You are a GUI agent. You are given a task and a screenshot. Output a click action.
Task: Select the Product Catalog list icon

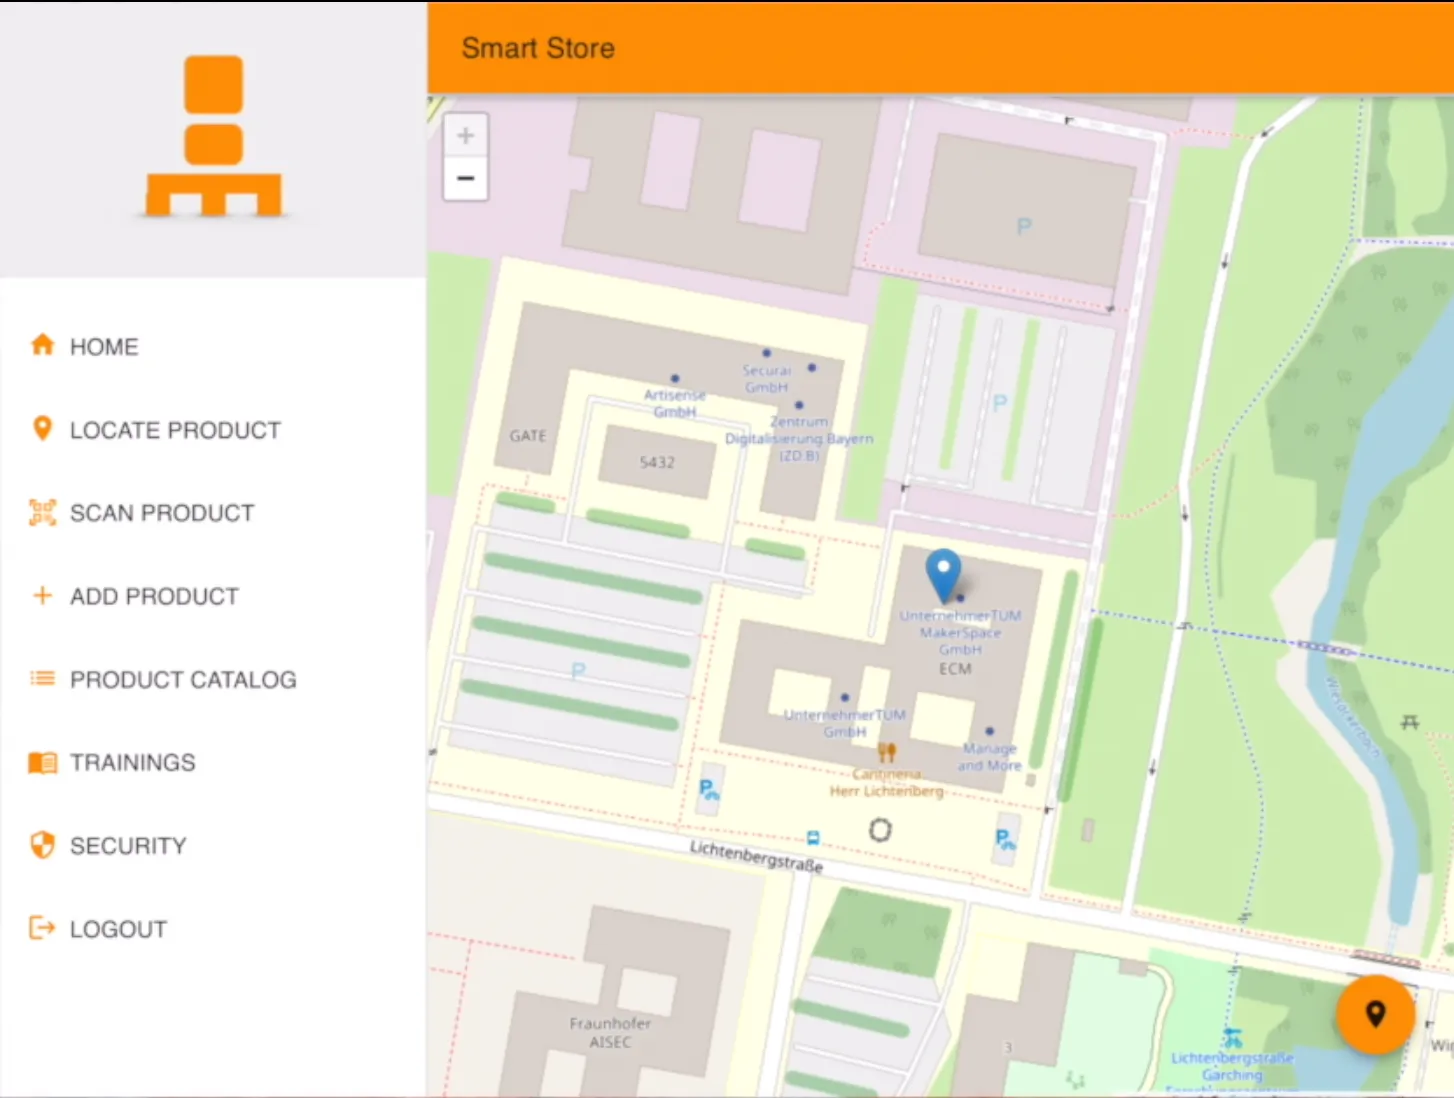(x=41, y=678)
